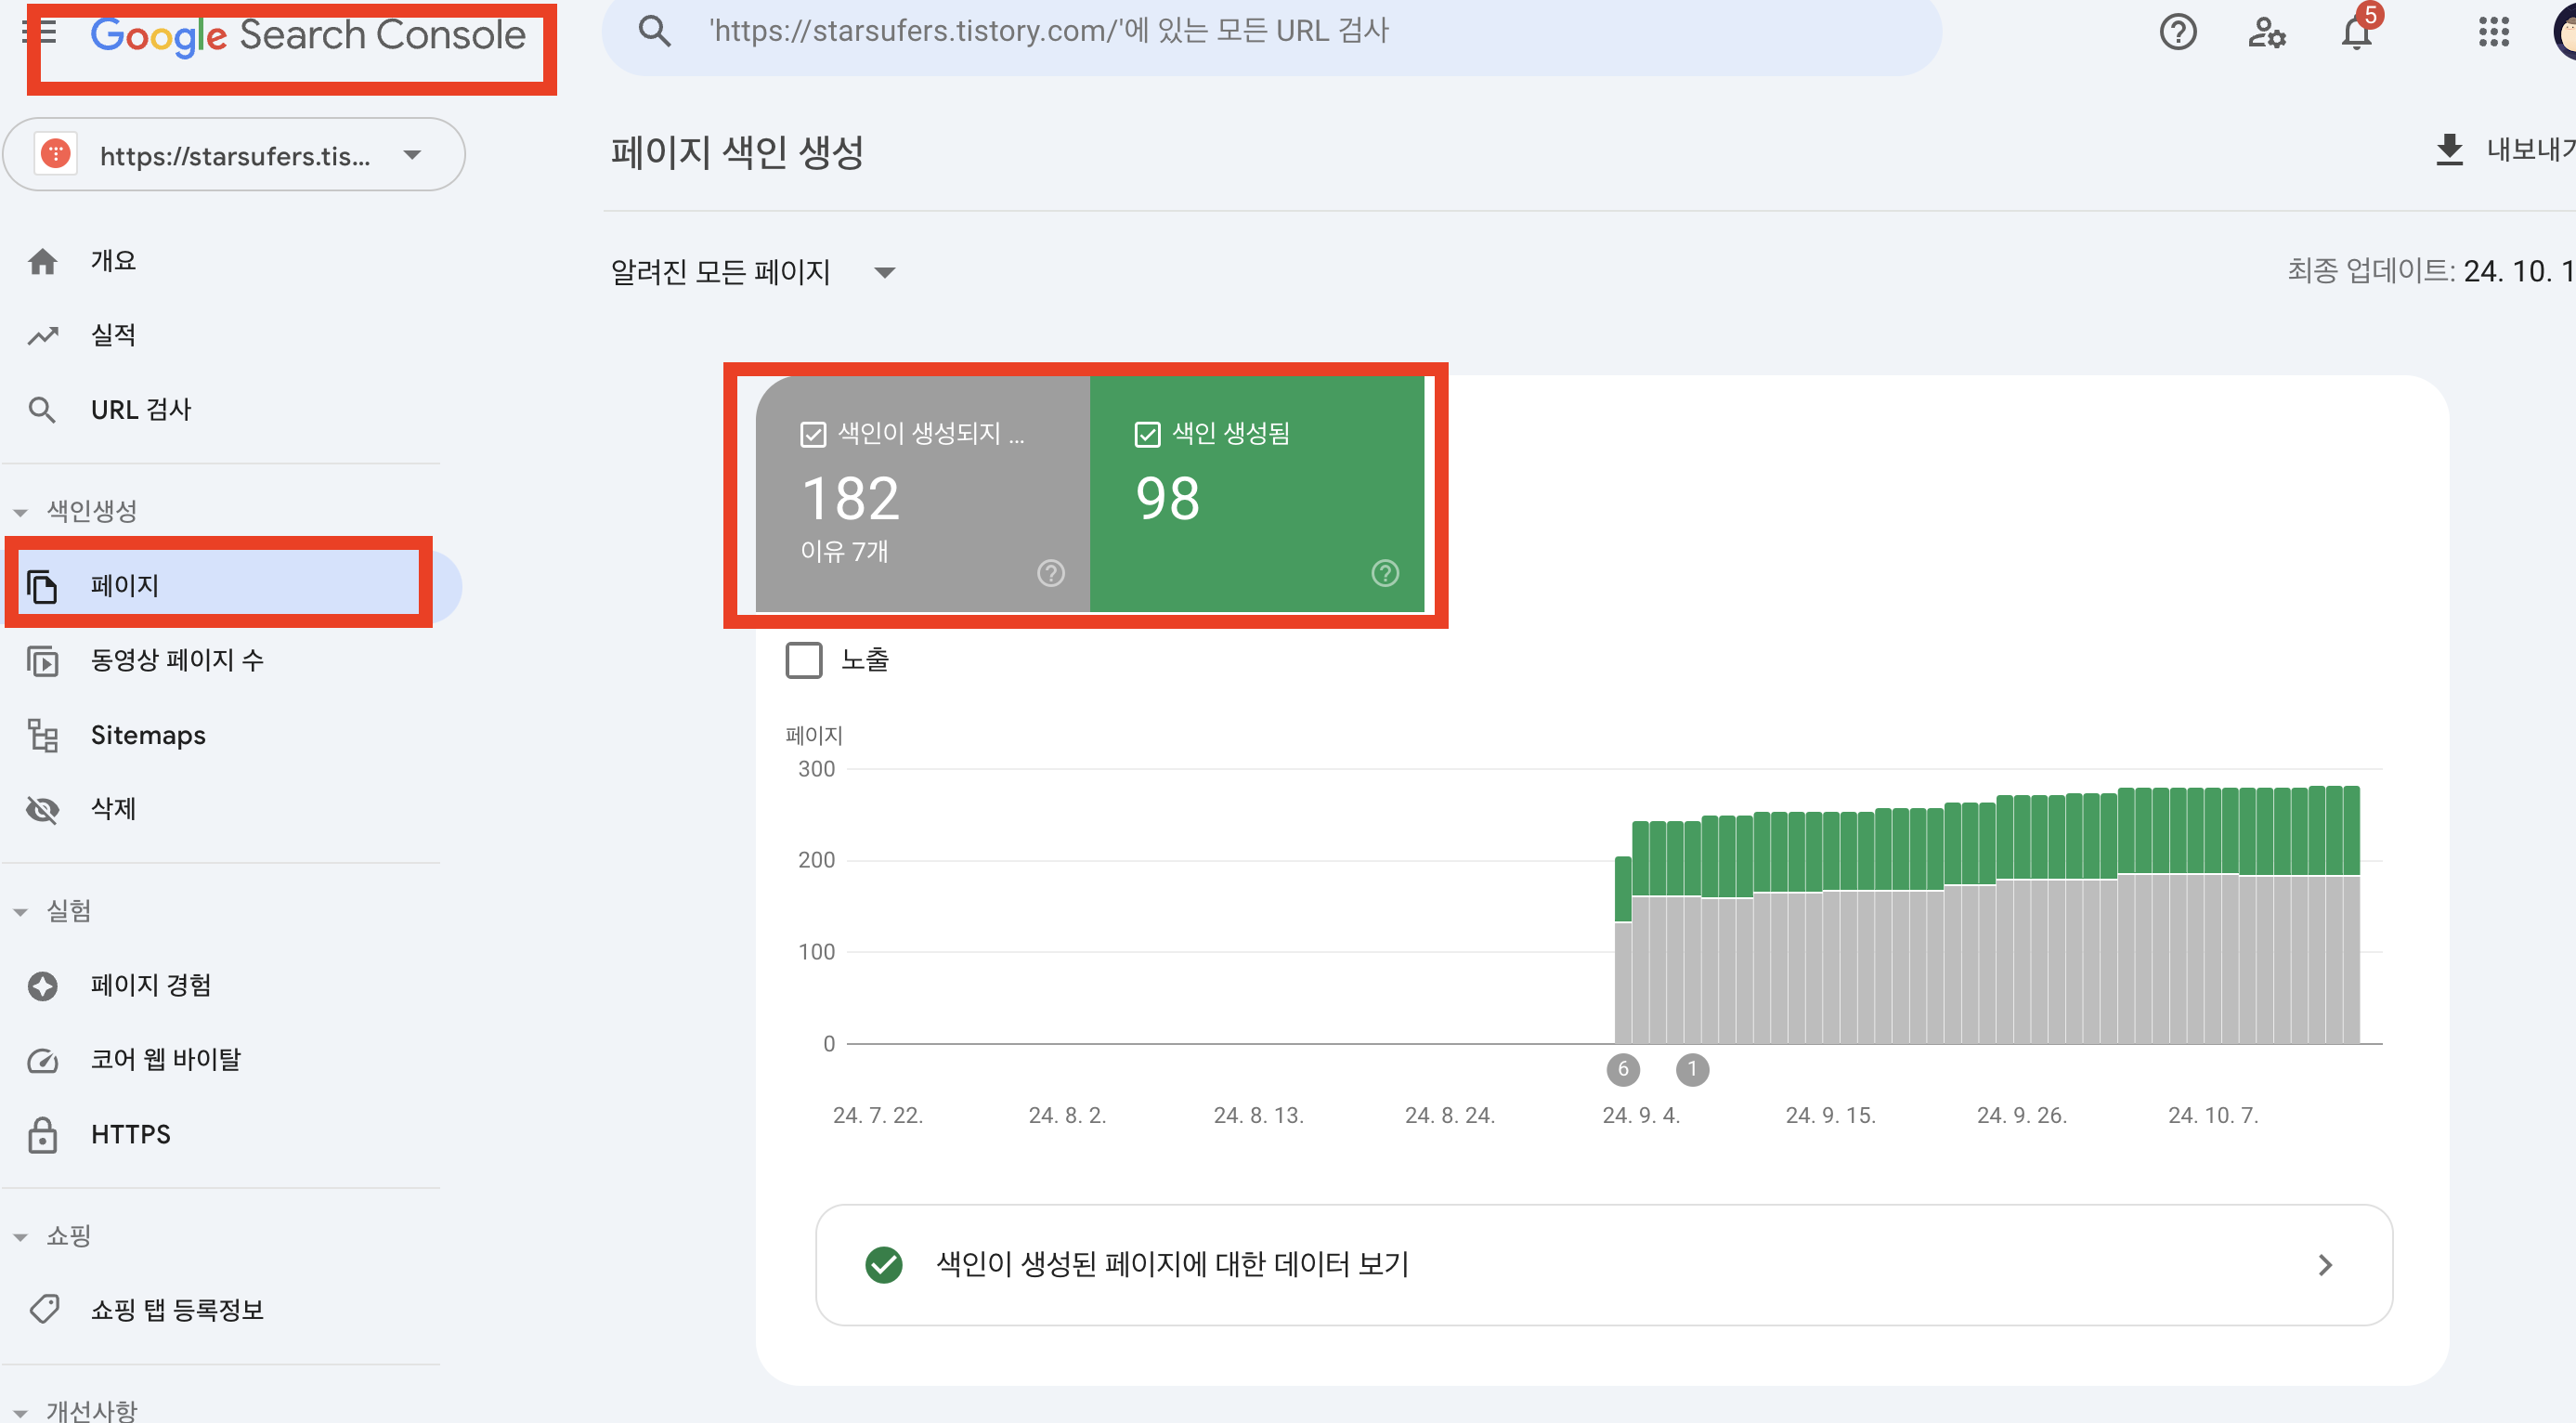Image resolution: width=2576 pixels, height=1423 pixels.
Task: Toggle the 색인이 생성되지 checkbox
Action: (813, 434)
